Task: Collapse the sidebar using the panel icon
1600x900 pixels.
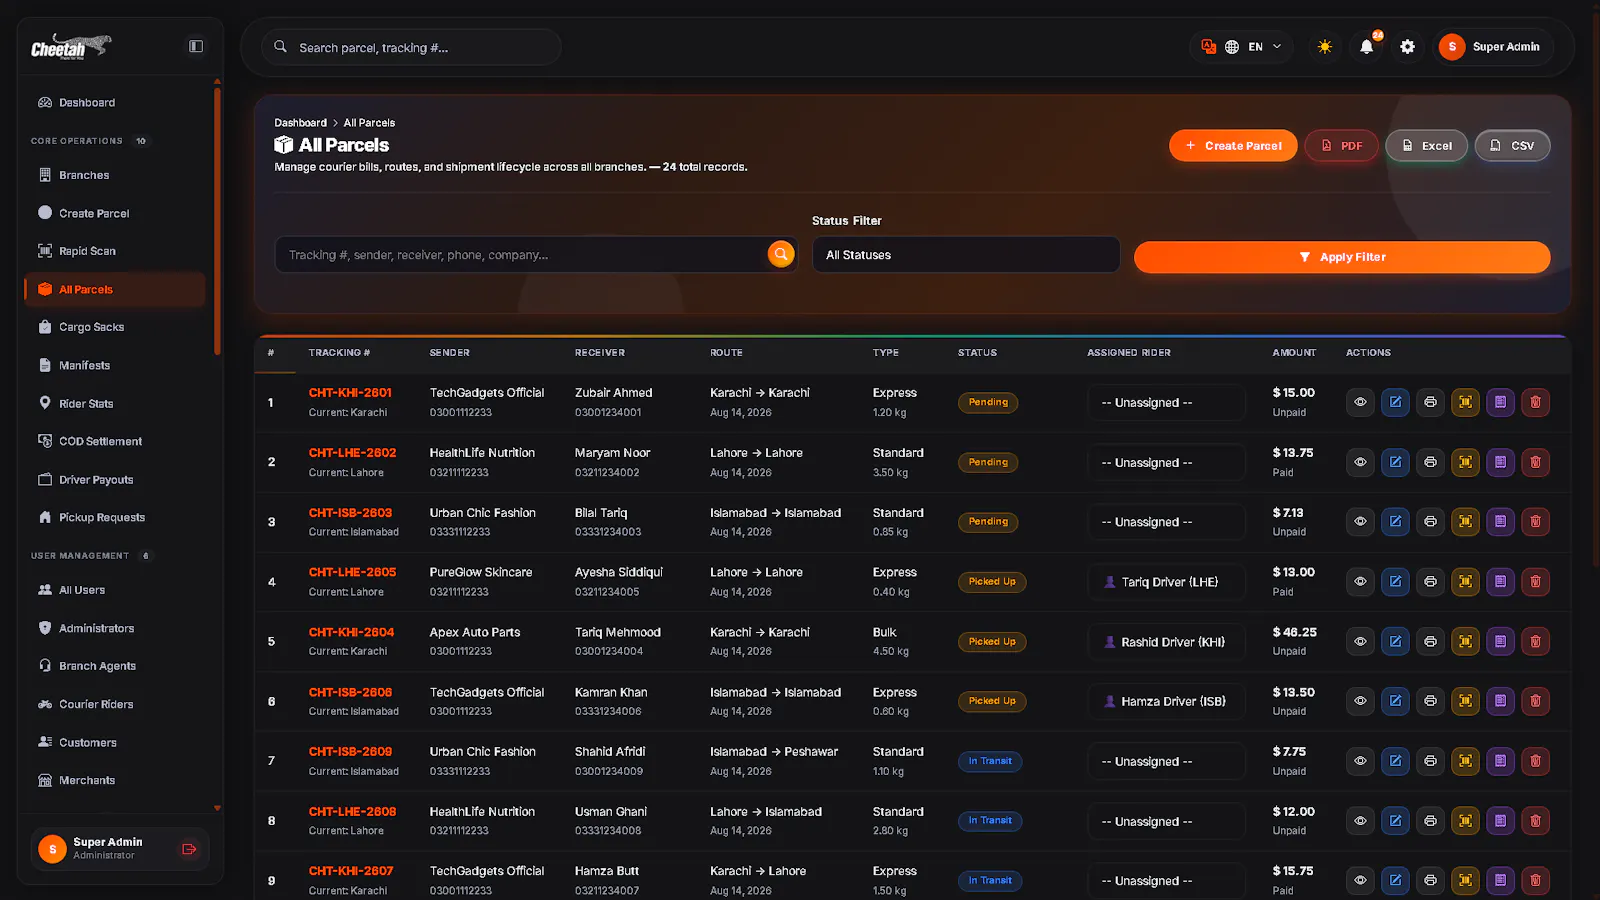Action: 196,46
